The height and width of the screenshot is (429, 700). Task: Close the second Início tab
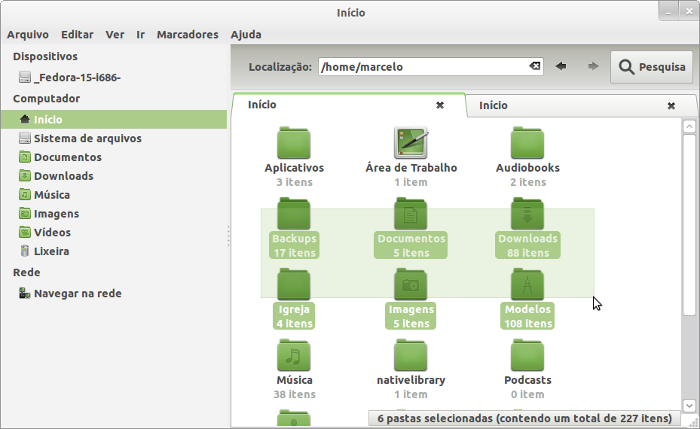(671, 106)
